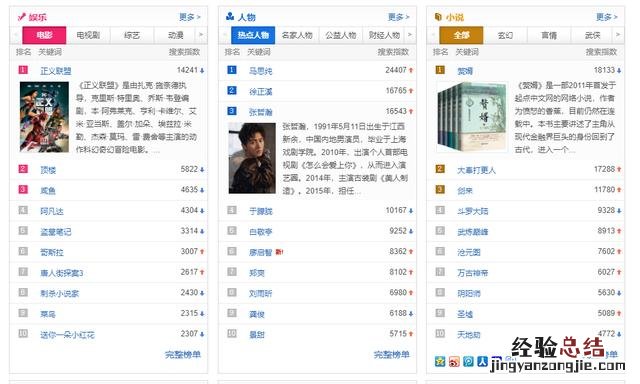This screenshot has height=384, width=640.
Task: Open the 唐人街探案3 keyword link
Action: [x=62, y=273]
